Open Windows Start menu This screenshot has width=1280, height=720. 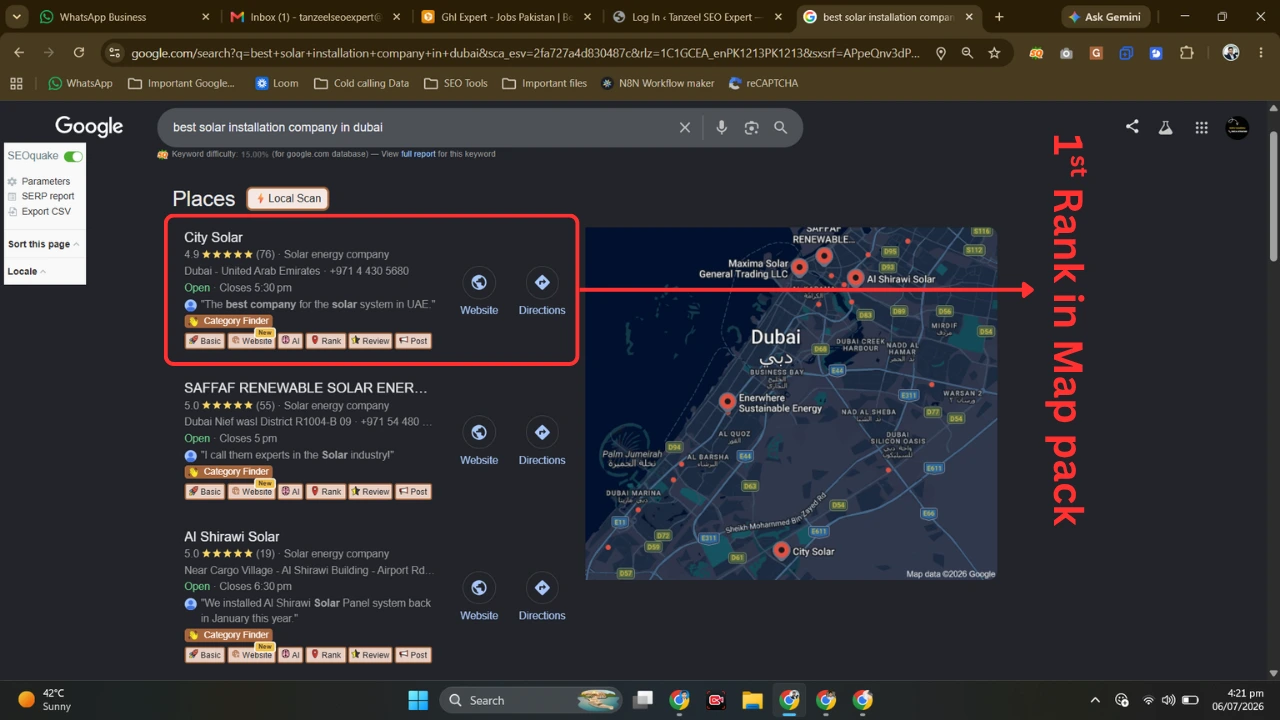coord(418,700)
